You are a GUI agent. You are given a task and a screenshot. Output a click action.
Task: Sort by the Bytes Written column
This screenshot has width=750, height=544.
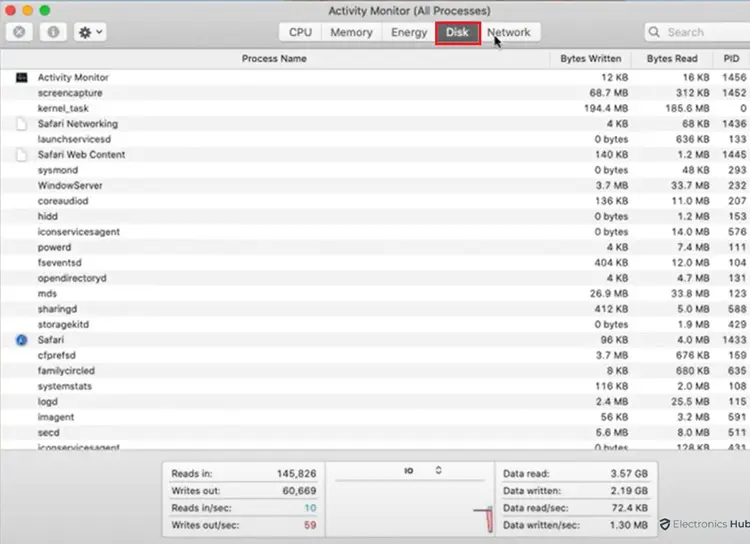click(x=591, y=58)
